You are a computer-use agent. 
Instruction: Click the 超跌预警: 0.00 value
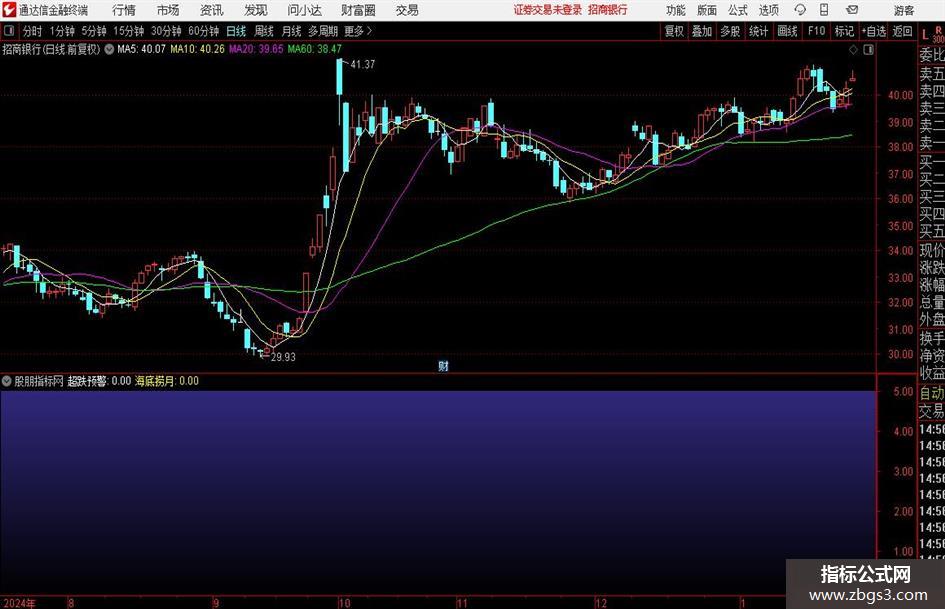[99, 381]
